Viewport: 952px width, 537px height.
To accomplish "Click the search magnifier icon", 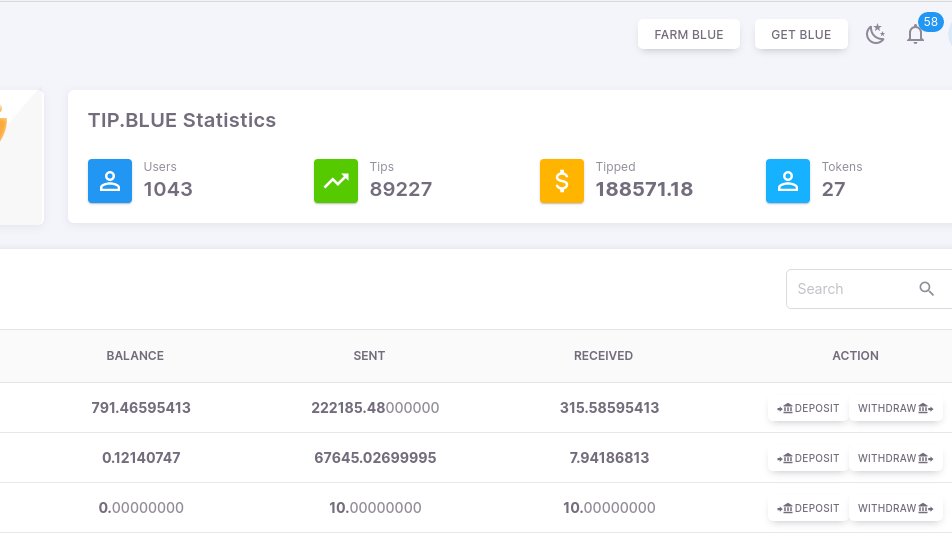I will click(x=926, y=289).
